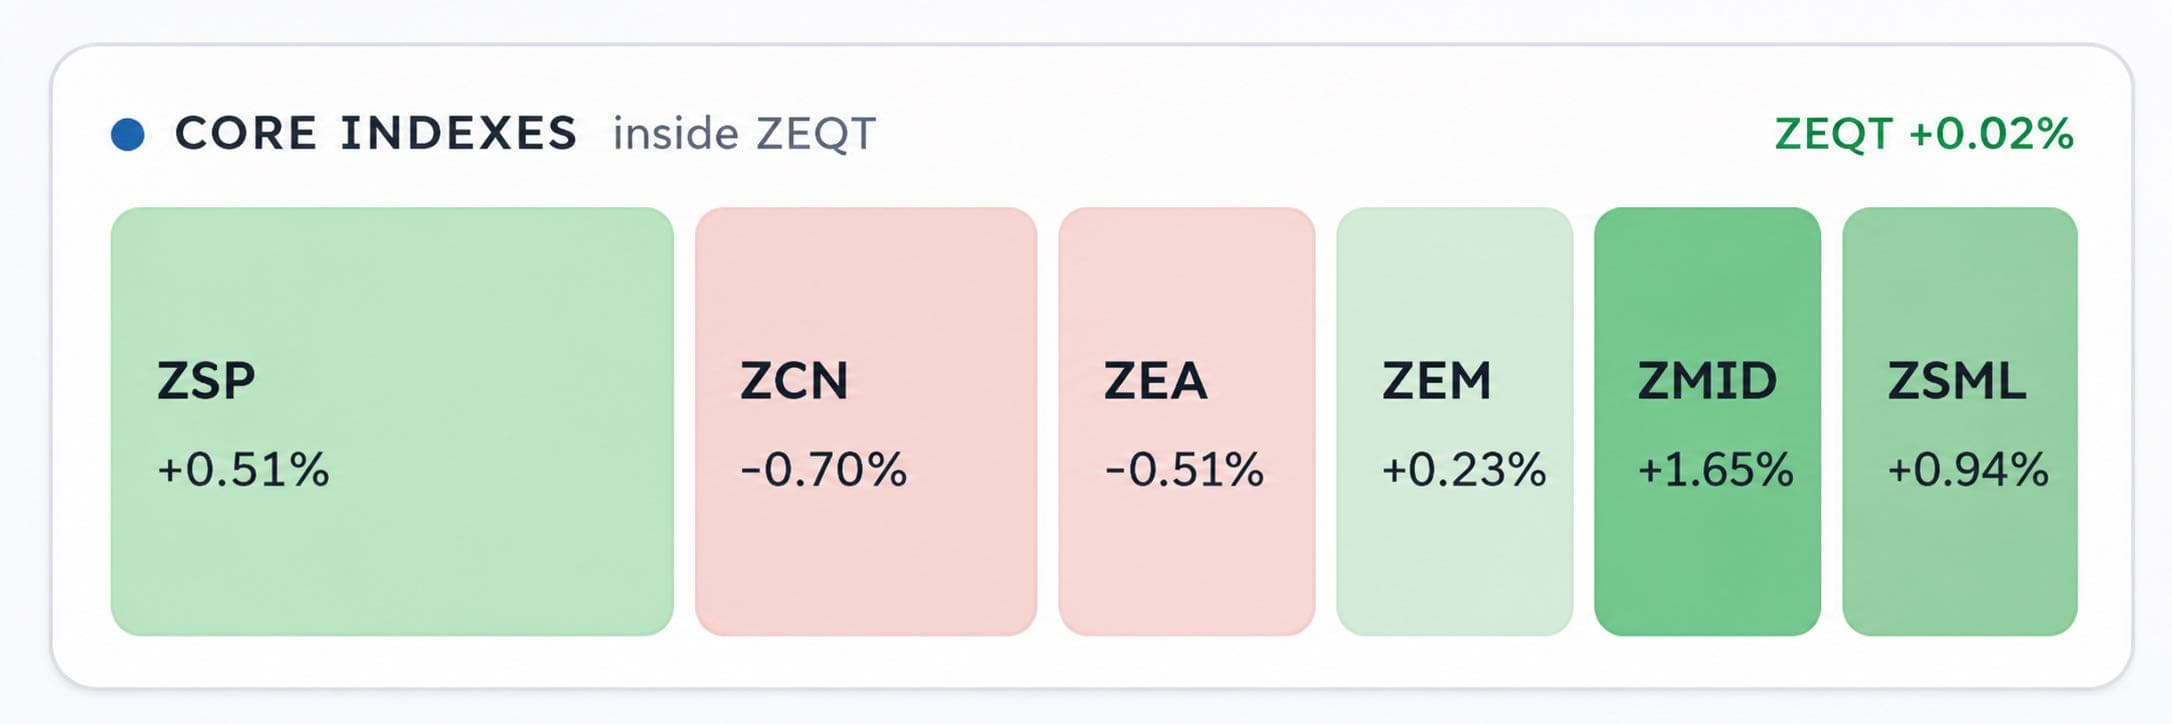Select the ZEA ticker label
Screen dimensions: 2172x724
click(x=1155, y=381)
